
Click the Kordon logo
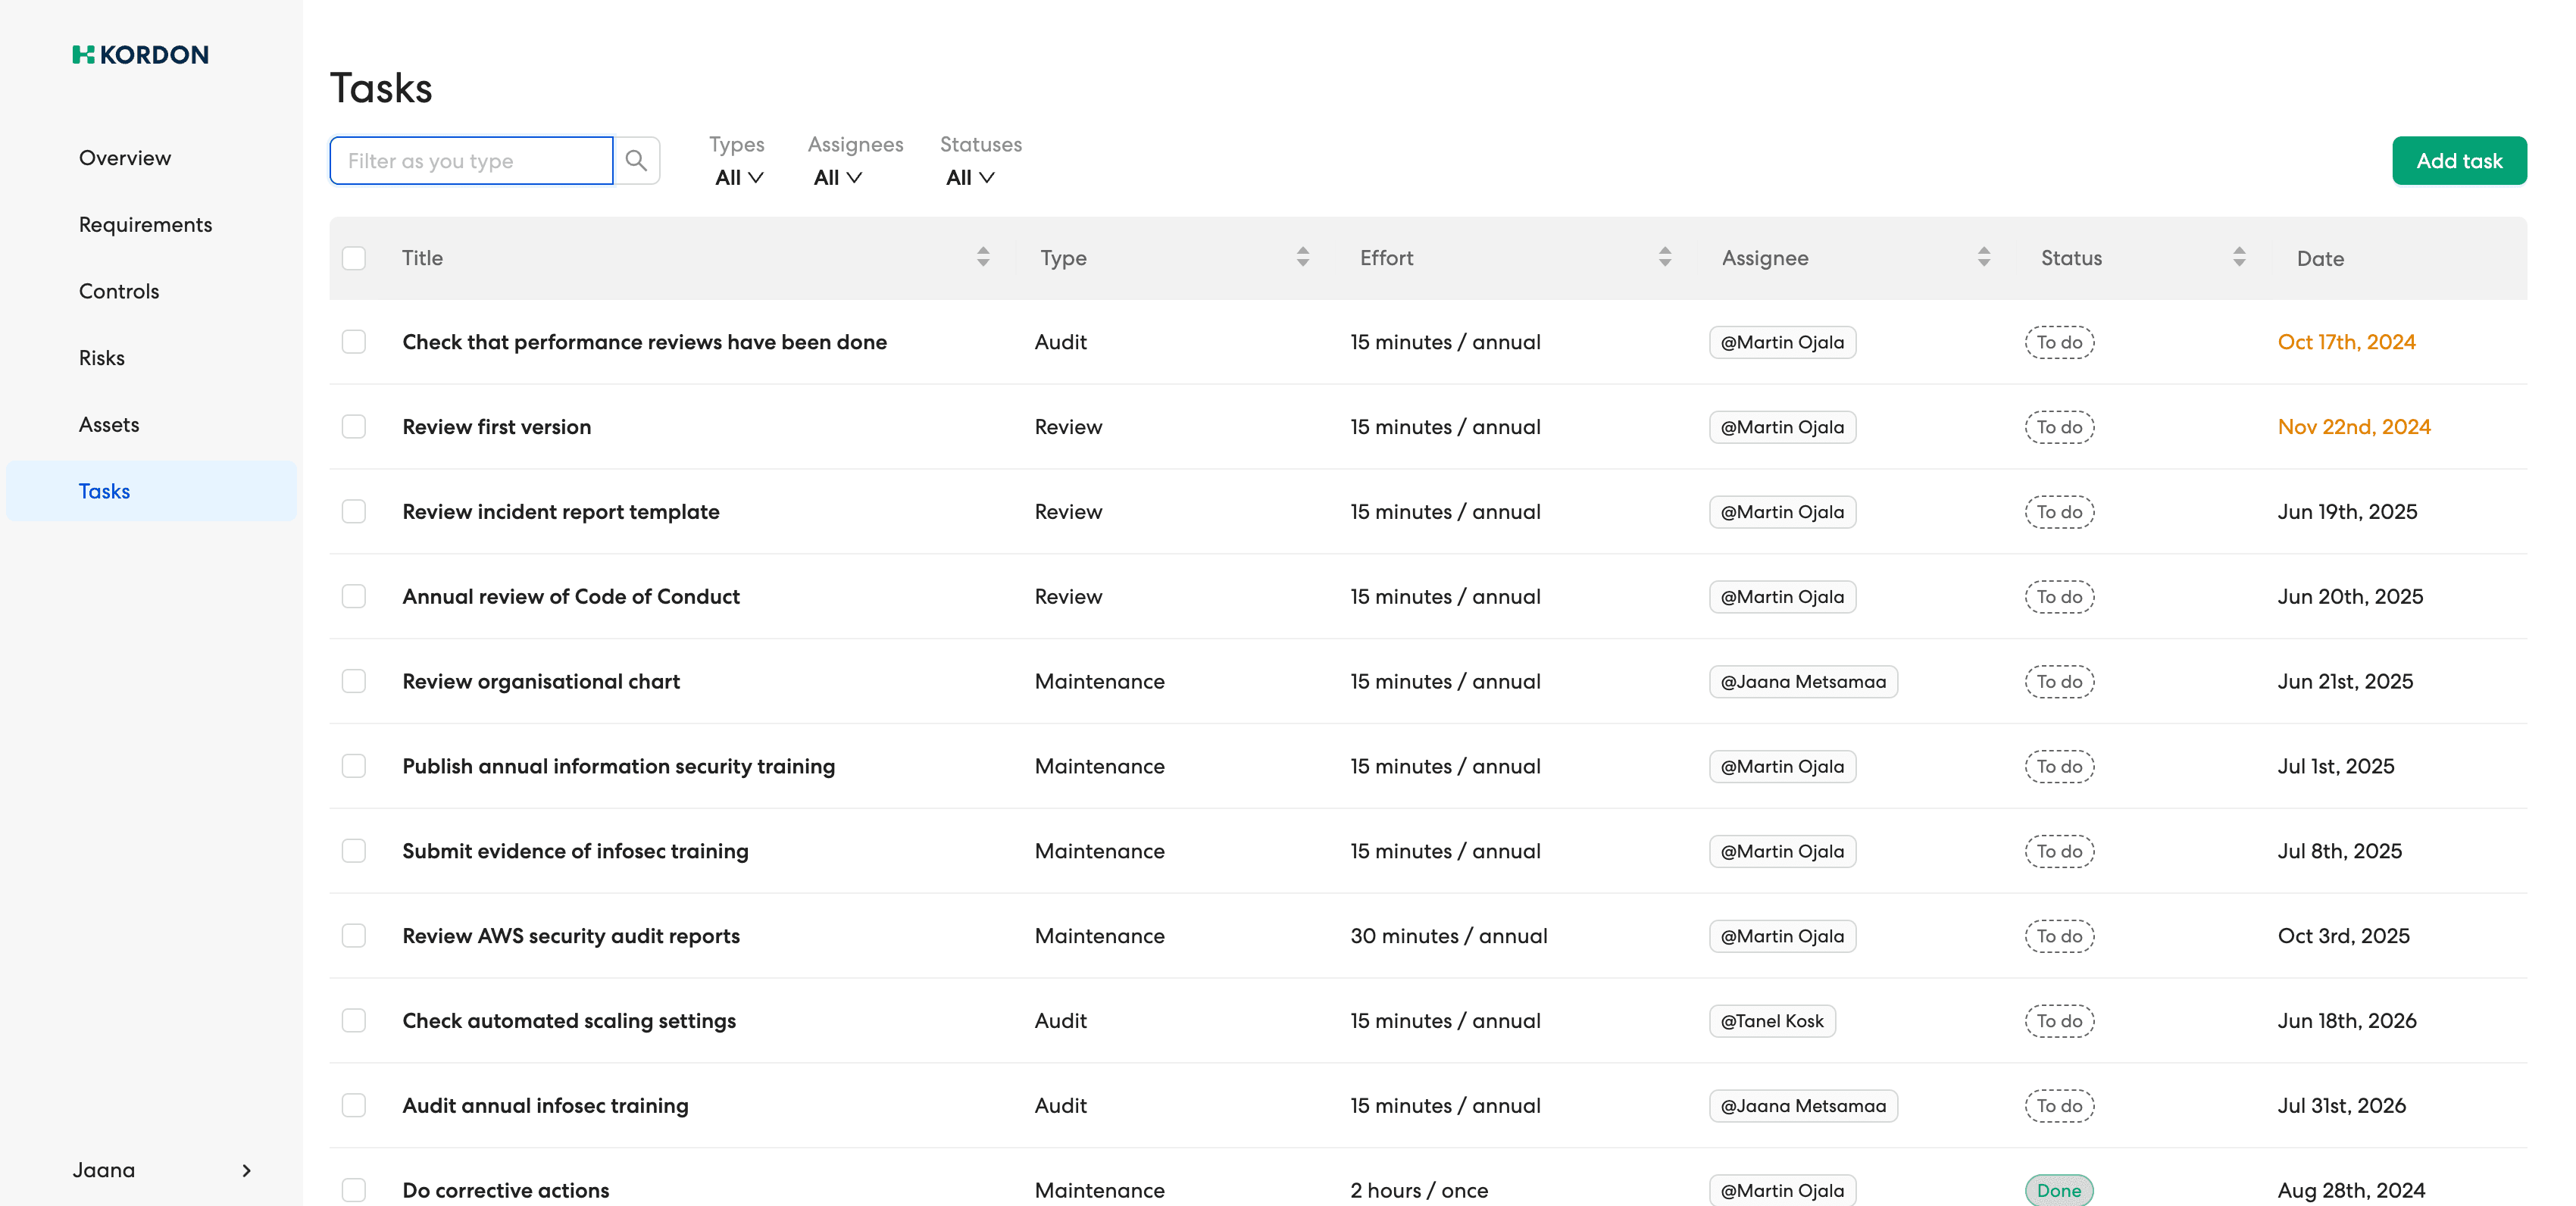pos(141,55)
